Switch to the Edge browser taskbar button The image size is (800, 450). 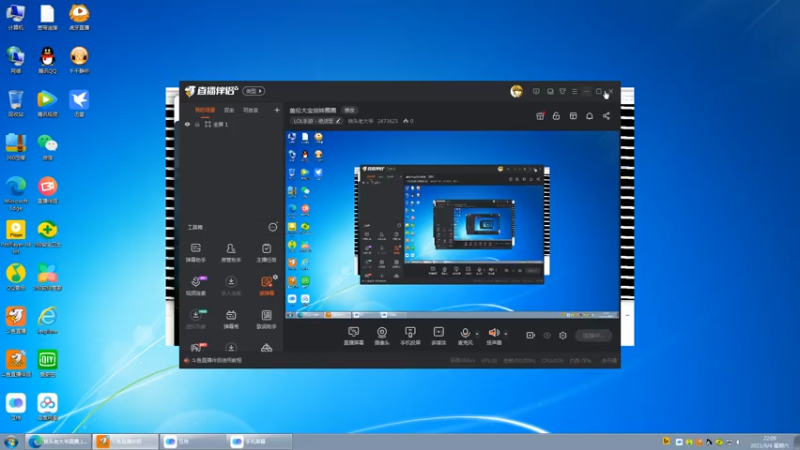pyautogui.click(x=59, y=441)
